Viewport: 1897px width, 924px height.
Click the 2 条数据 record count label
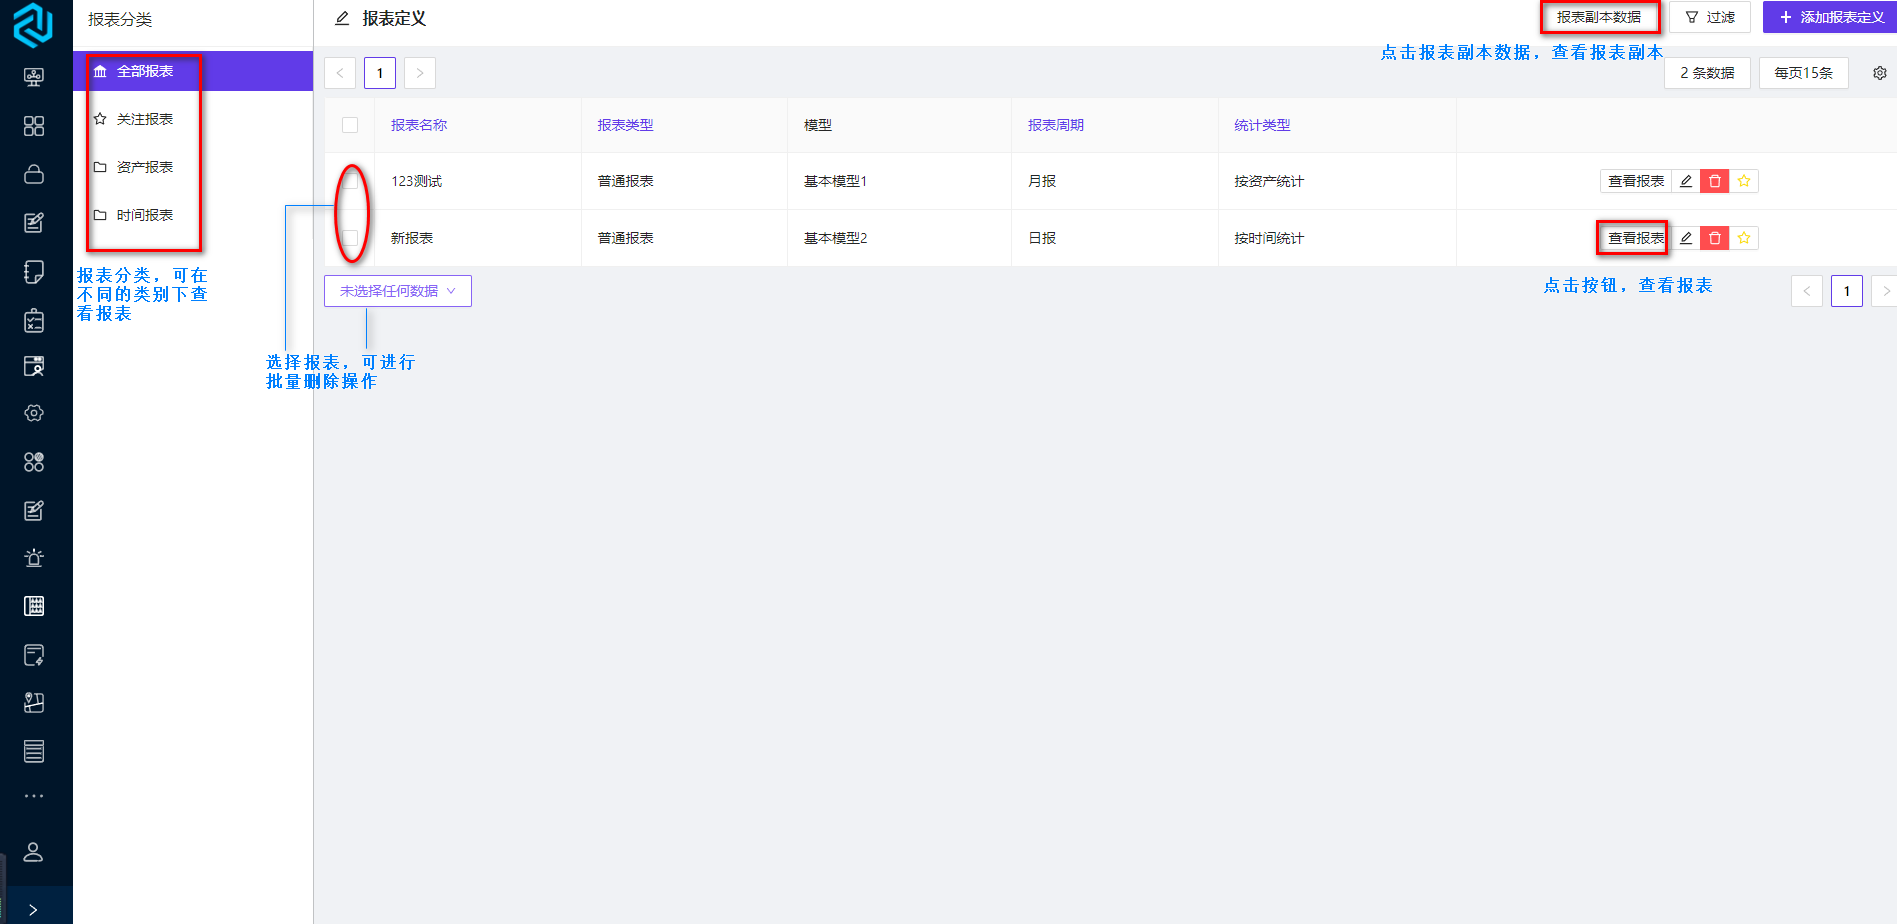tap(1707, 73)
